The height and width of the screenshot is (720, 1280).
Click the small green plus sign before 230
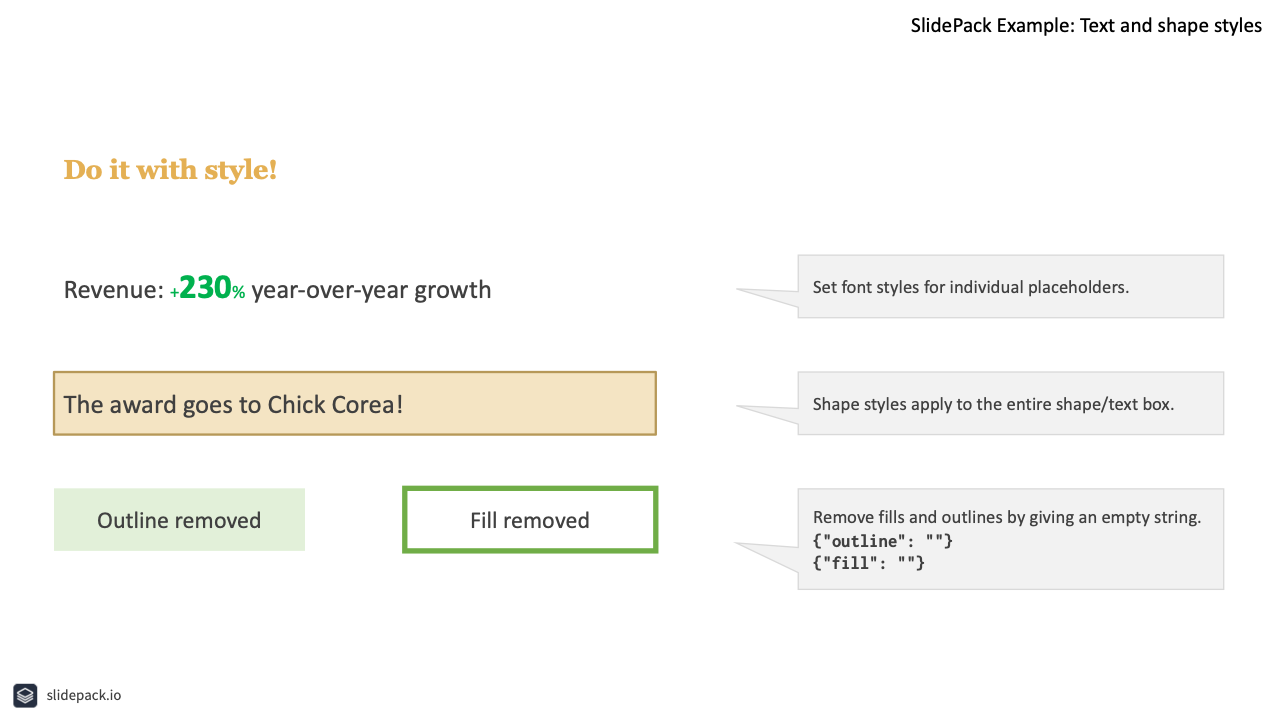tap(174, 293)
